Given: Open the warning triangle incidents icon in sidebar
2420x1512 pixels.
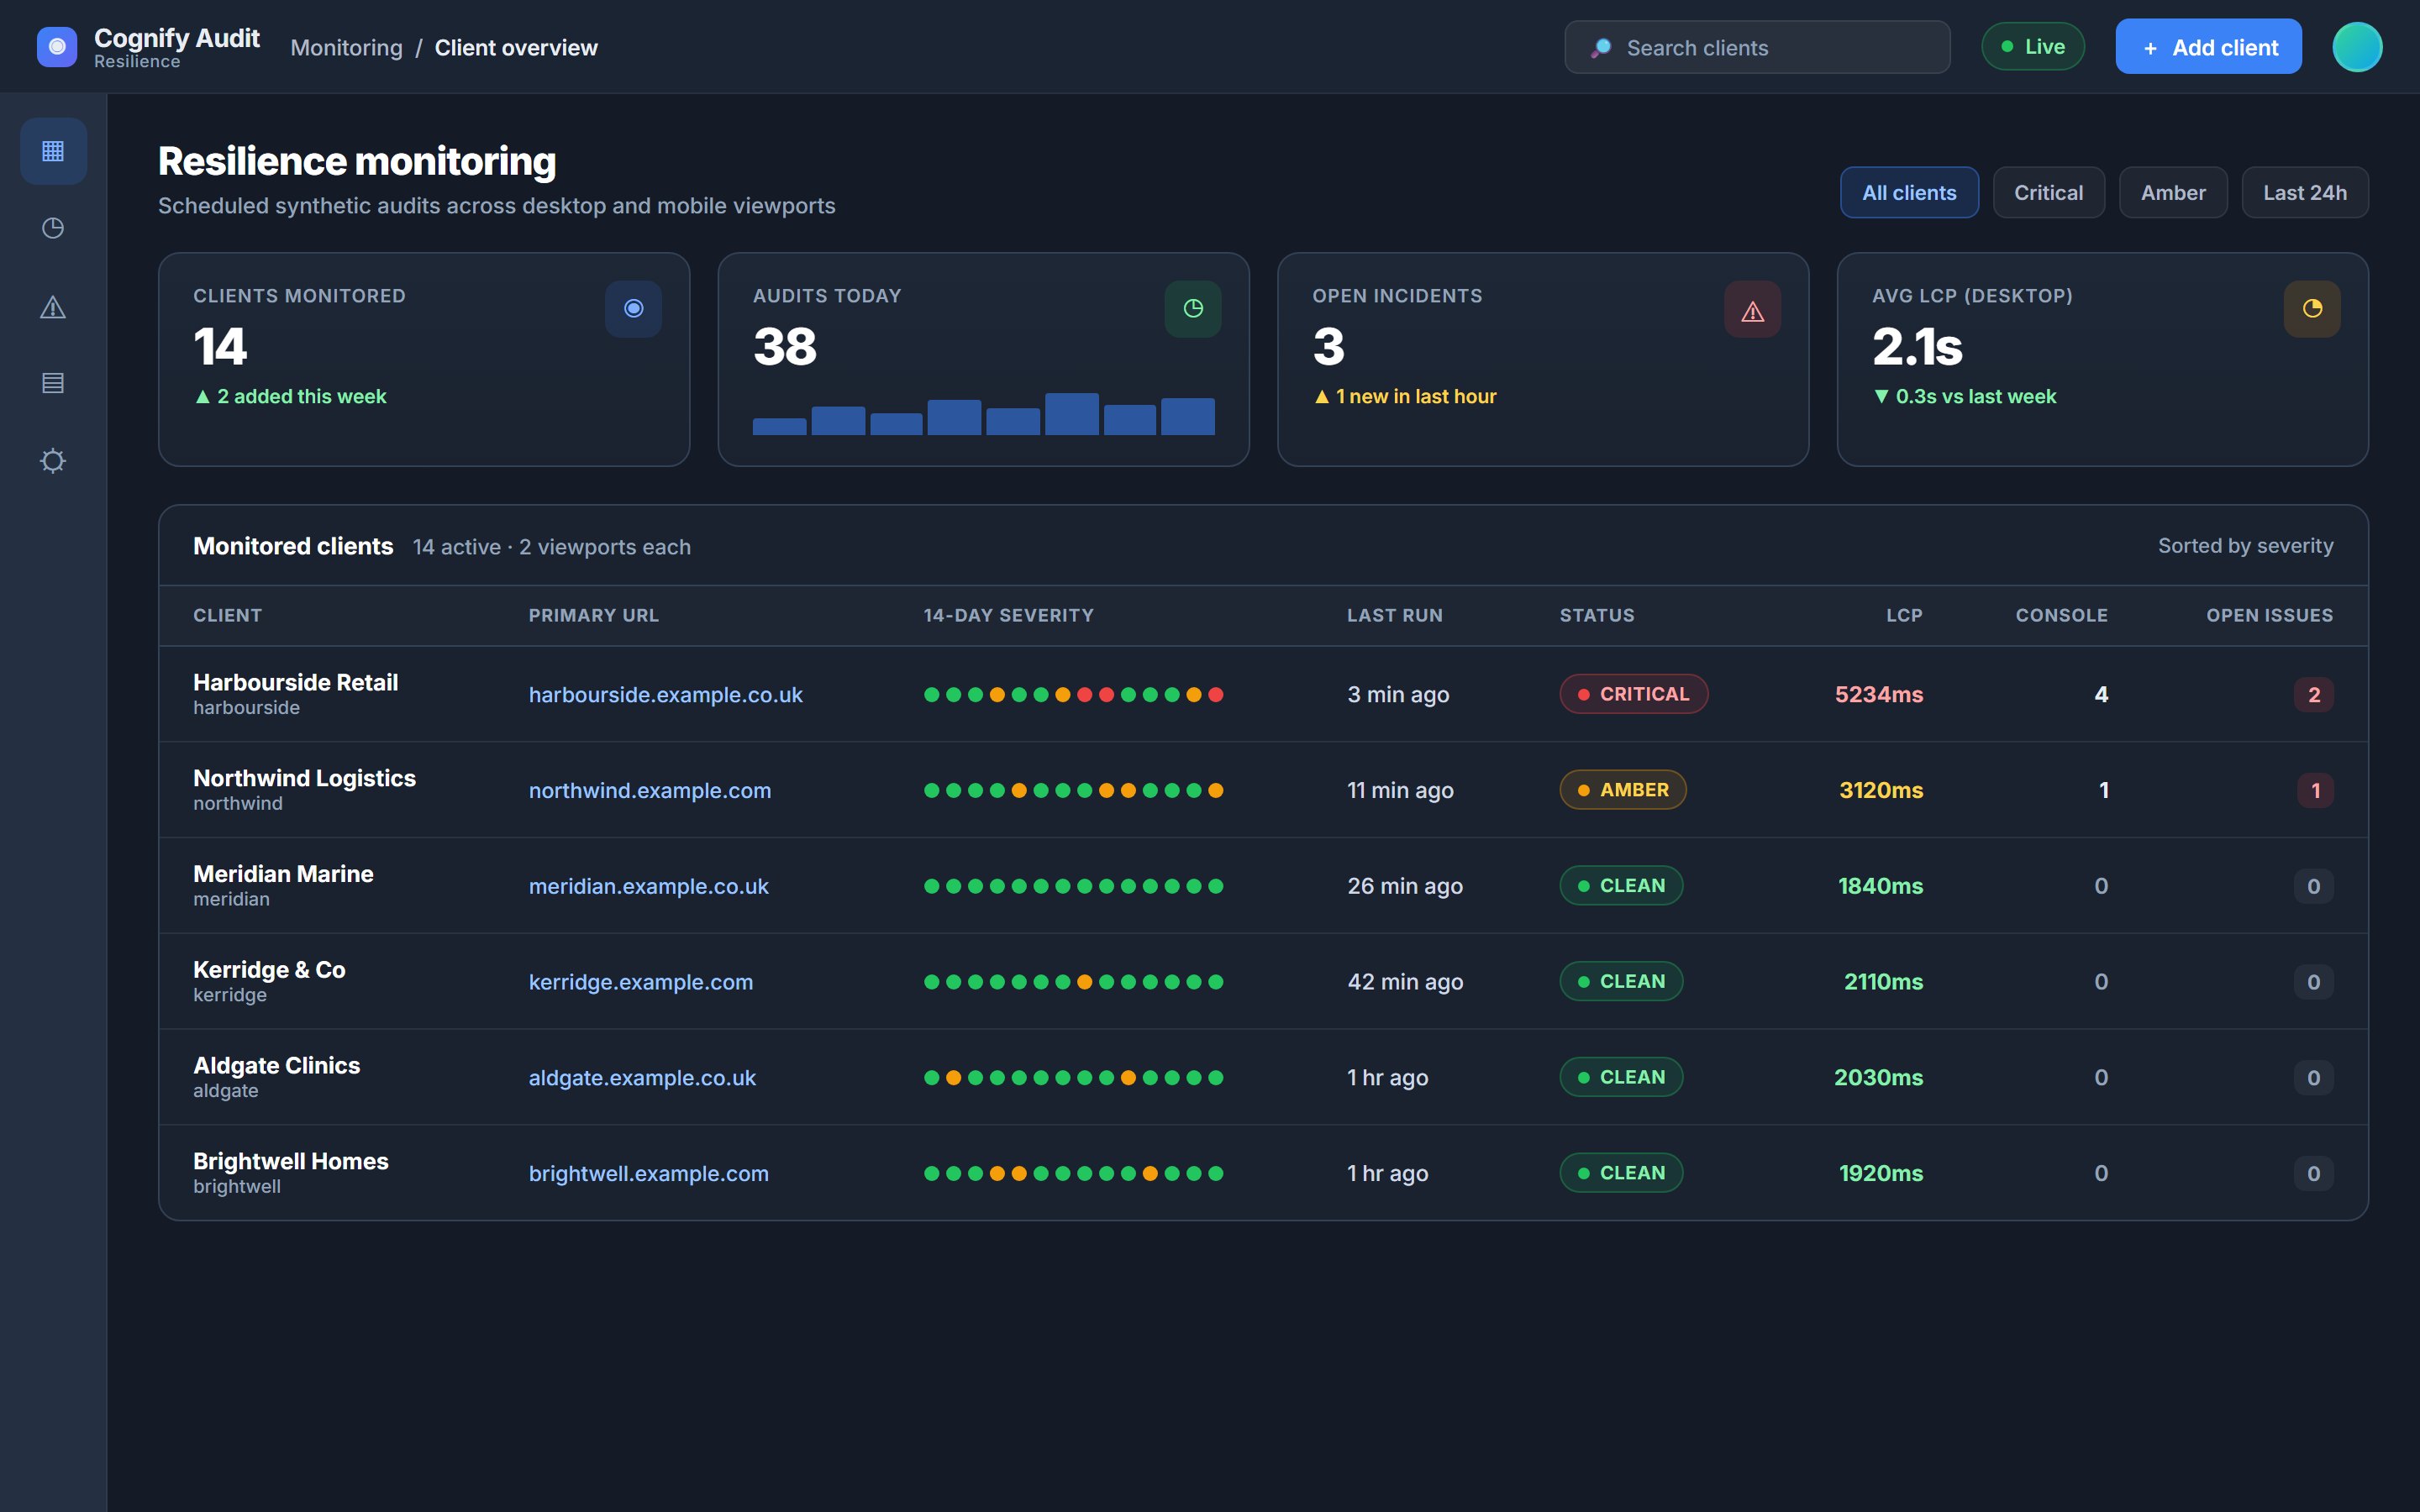Looking at the screenshot, I should coord(53,306).
